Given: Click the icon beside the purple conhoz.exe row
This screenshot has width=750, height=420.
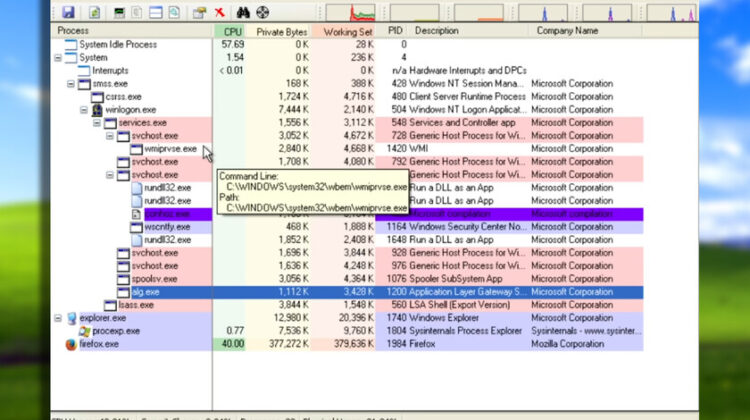Looking at the screenshot, I should pos(136,214).
